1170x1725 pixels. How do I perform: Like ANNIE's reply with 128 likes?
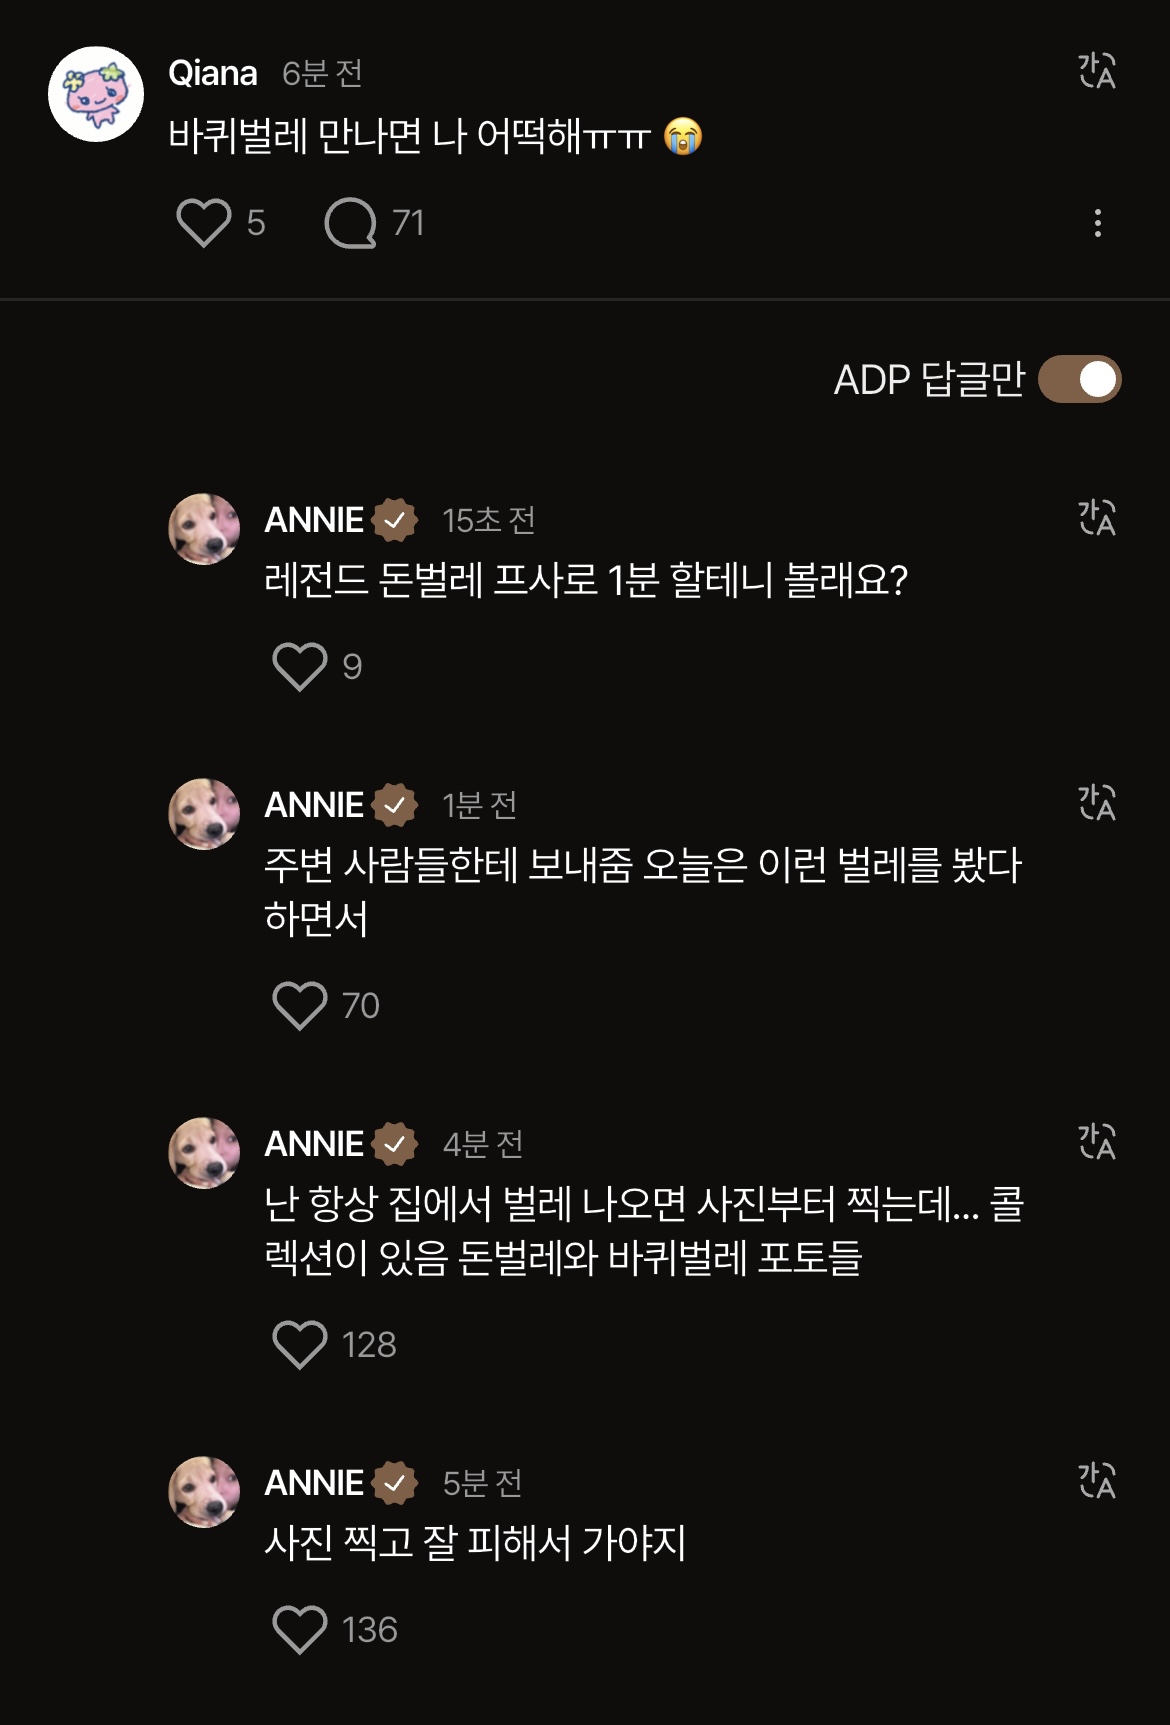(300, 1344)
